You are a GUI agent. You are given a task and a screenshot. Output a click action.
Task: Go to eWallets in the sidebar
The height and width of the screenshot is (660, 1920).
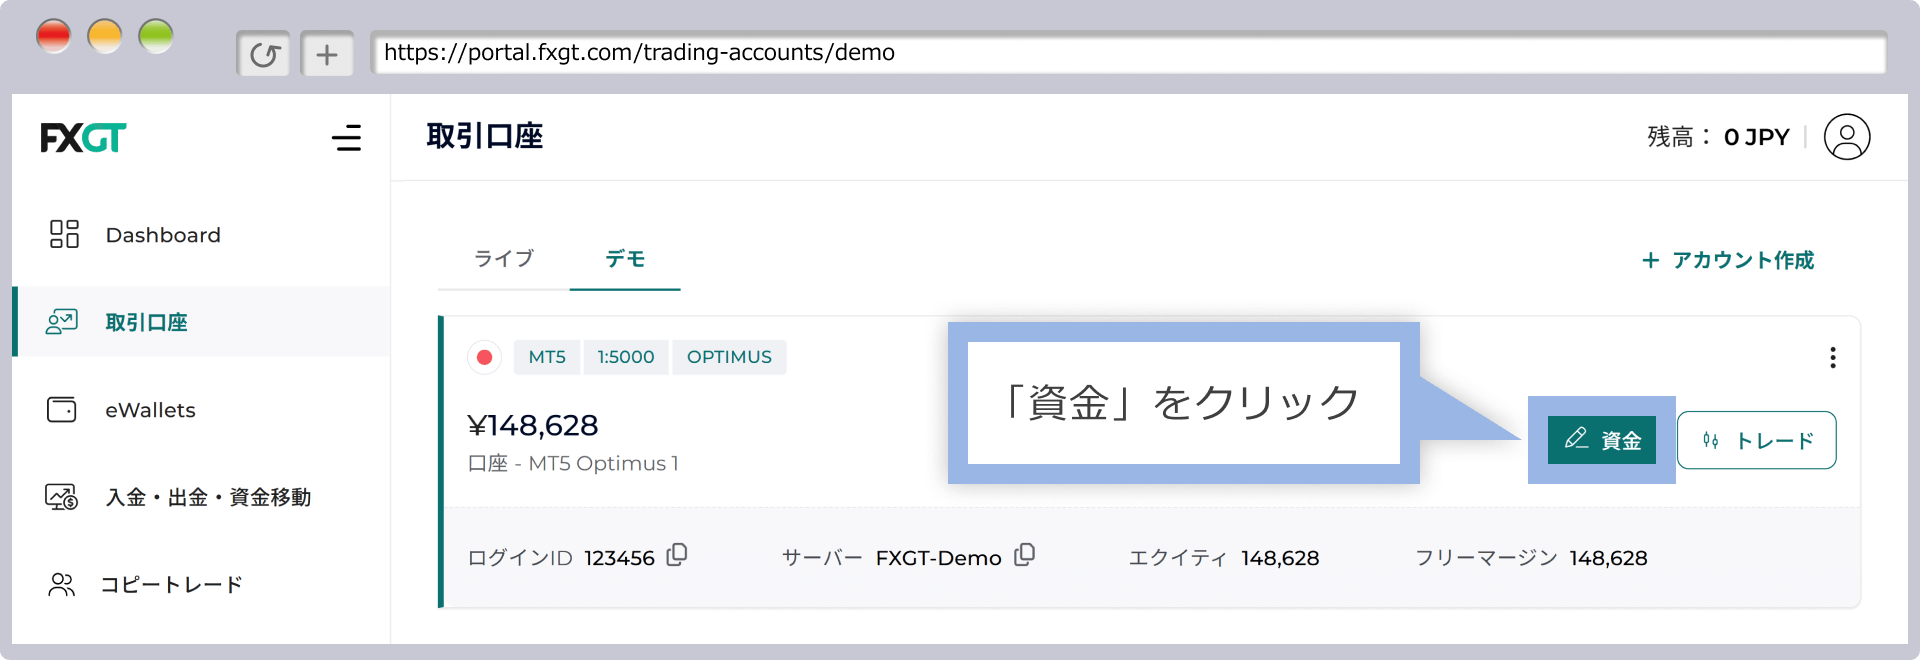point(150,410)
